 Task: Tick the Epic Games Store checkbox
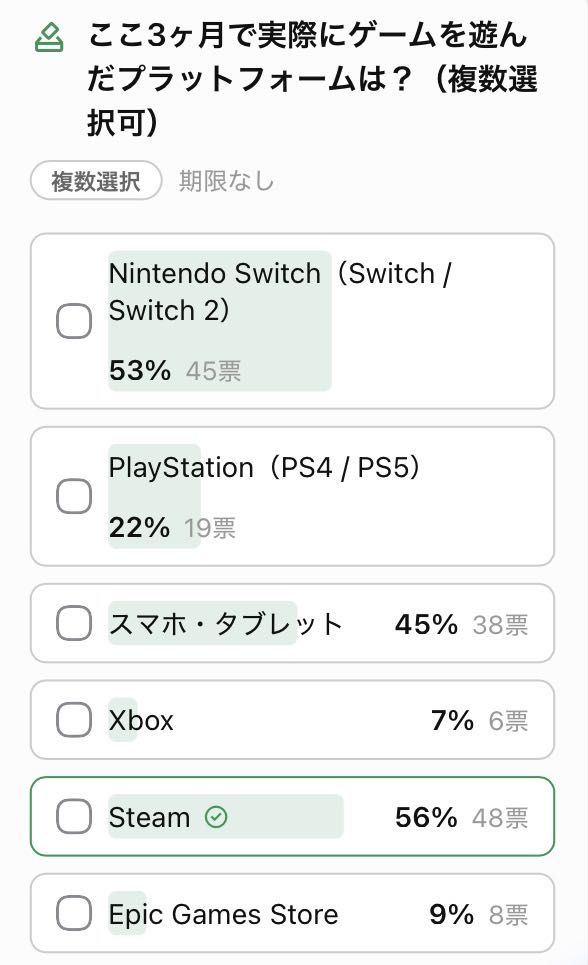(x=74, y=913)
